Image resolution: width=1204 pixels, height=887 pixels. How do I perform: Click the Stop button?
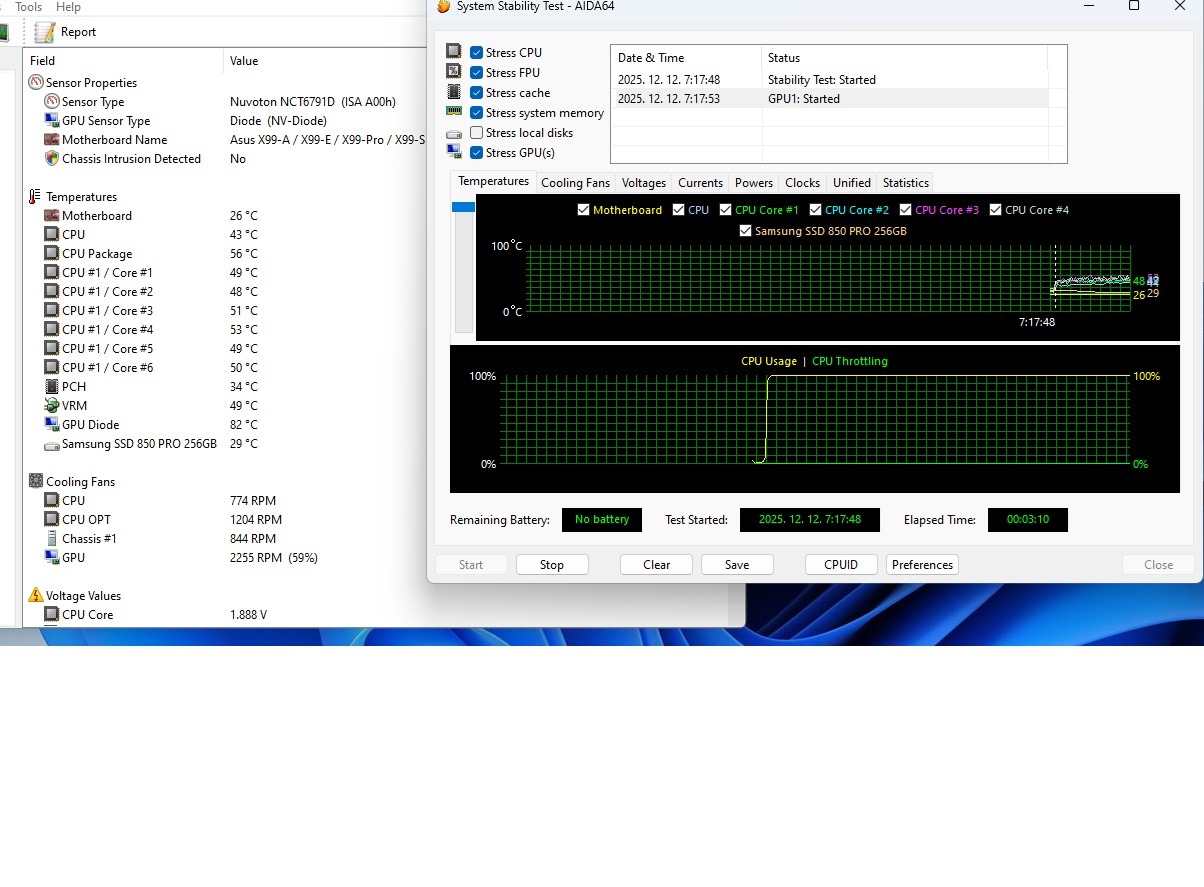(552, 565)
